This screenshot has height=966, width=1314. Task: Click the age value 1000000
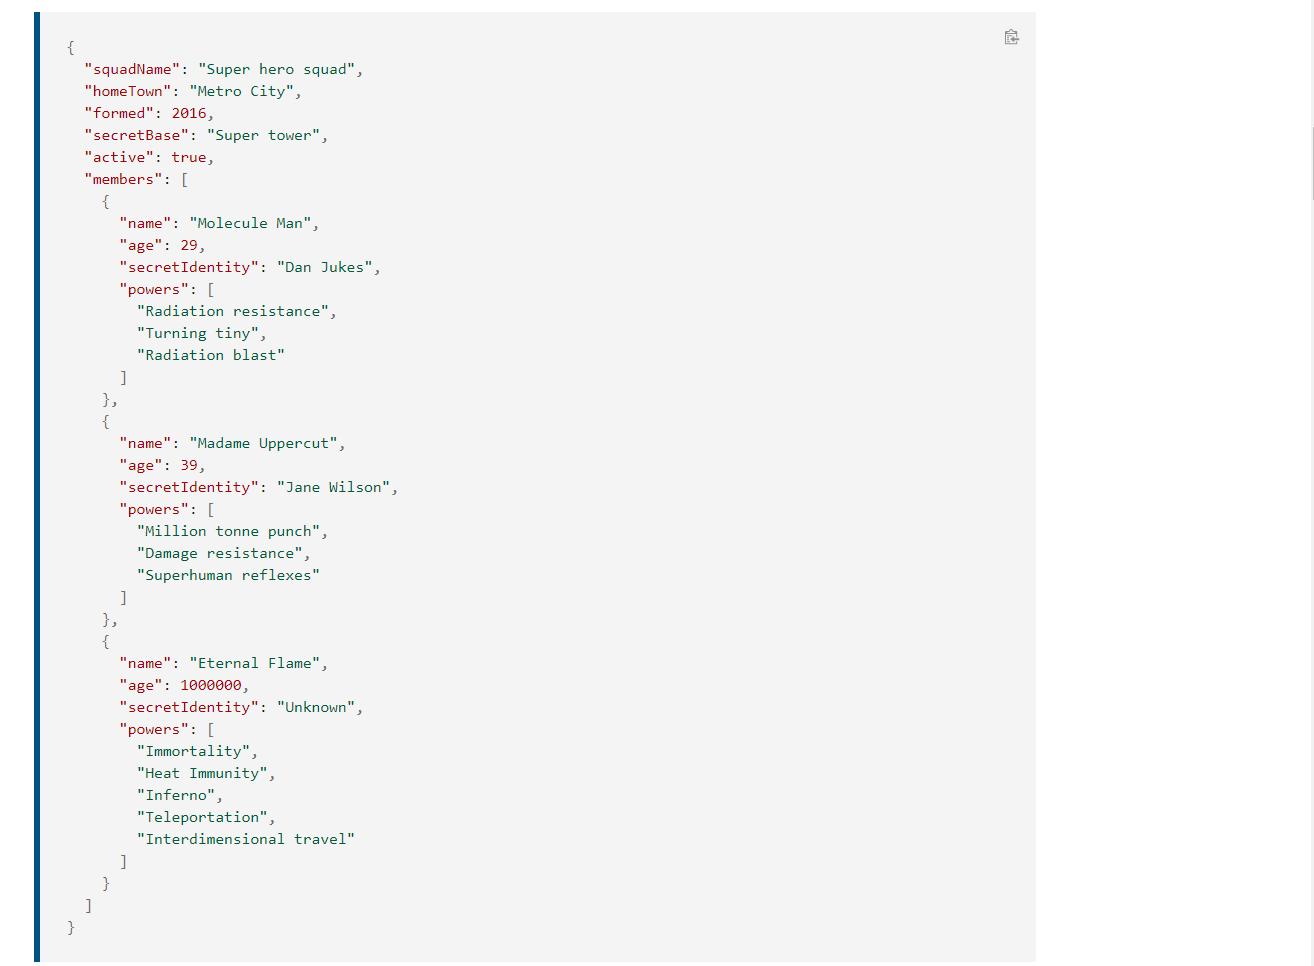pyautogui.click(x=210, y=685)
